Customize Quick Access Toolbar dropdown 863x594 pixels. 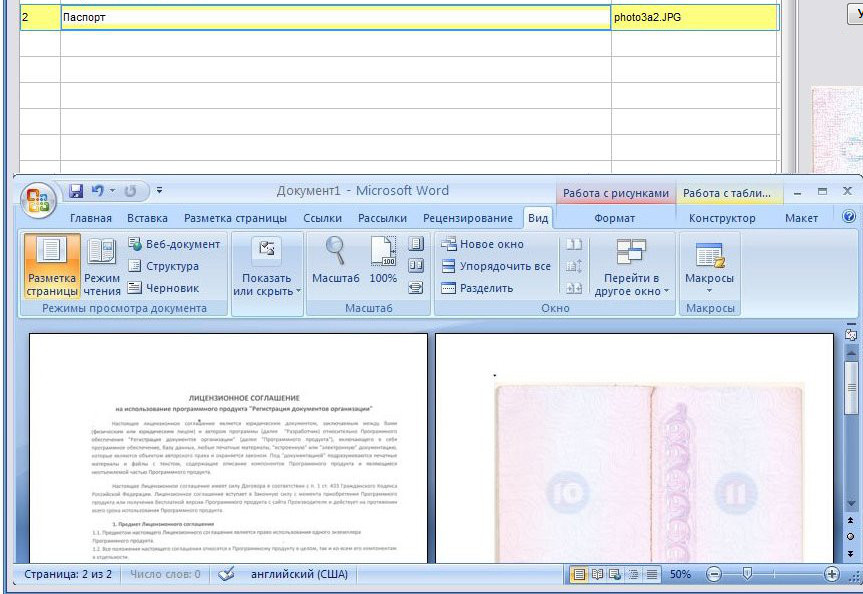coord(159,190)
